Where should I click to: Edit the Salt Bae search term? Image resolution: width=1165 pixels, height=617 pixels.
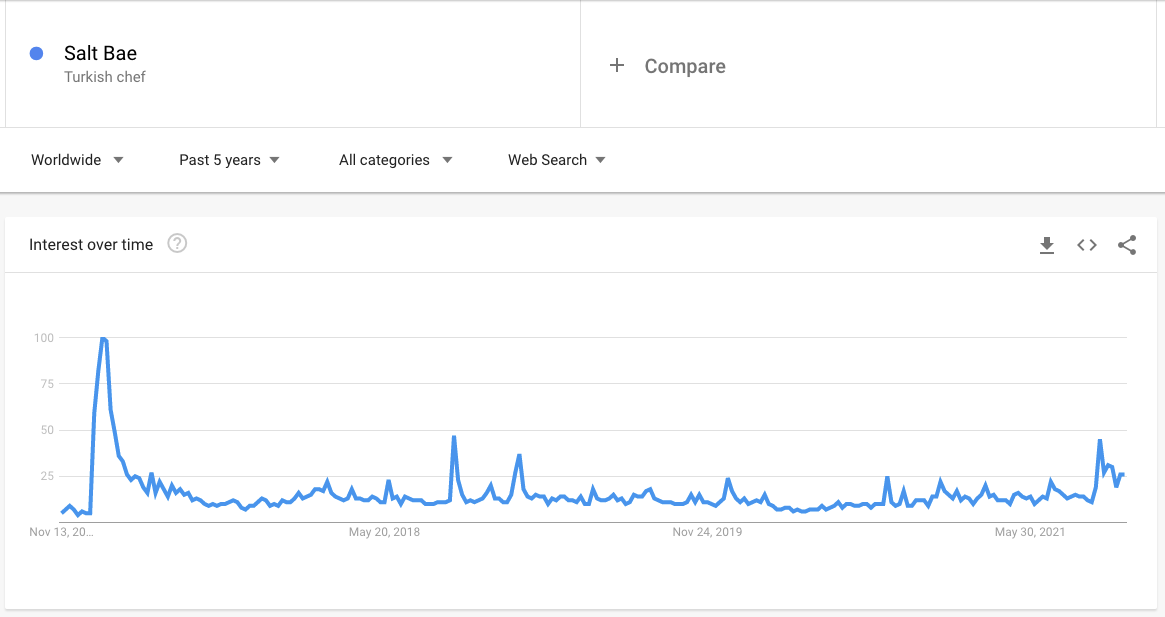point(100,54)
